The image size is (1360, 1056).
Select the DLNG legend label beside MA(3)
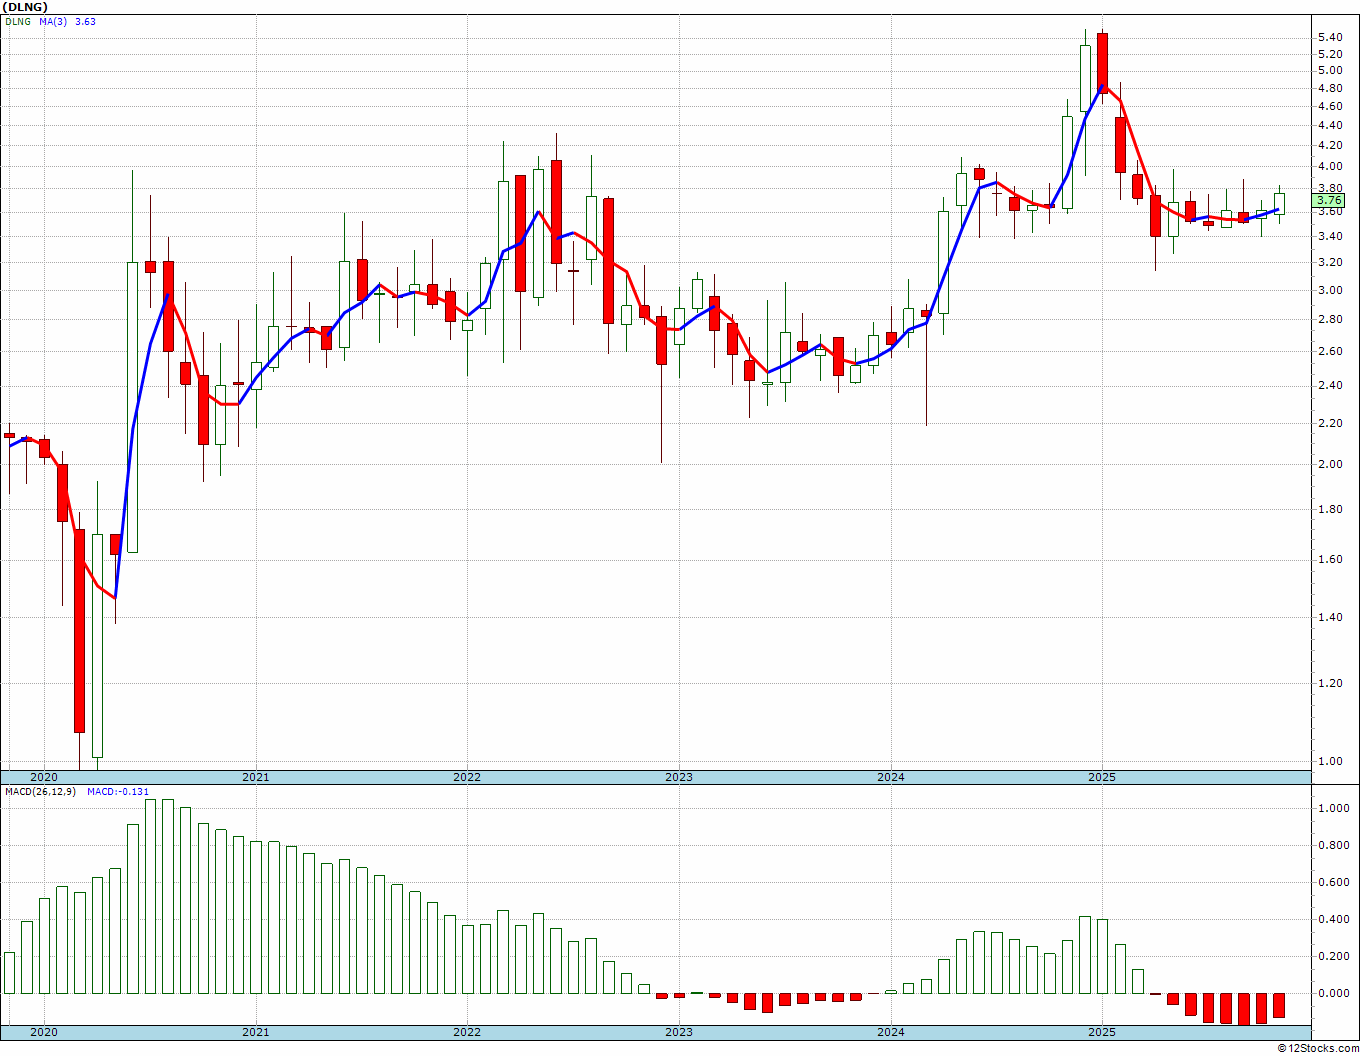pyautogui.click(x=17, y=21)
